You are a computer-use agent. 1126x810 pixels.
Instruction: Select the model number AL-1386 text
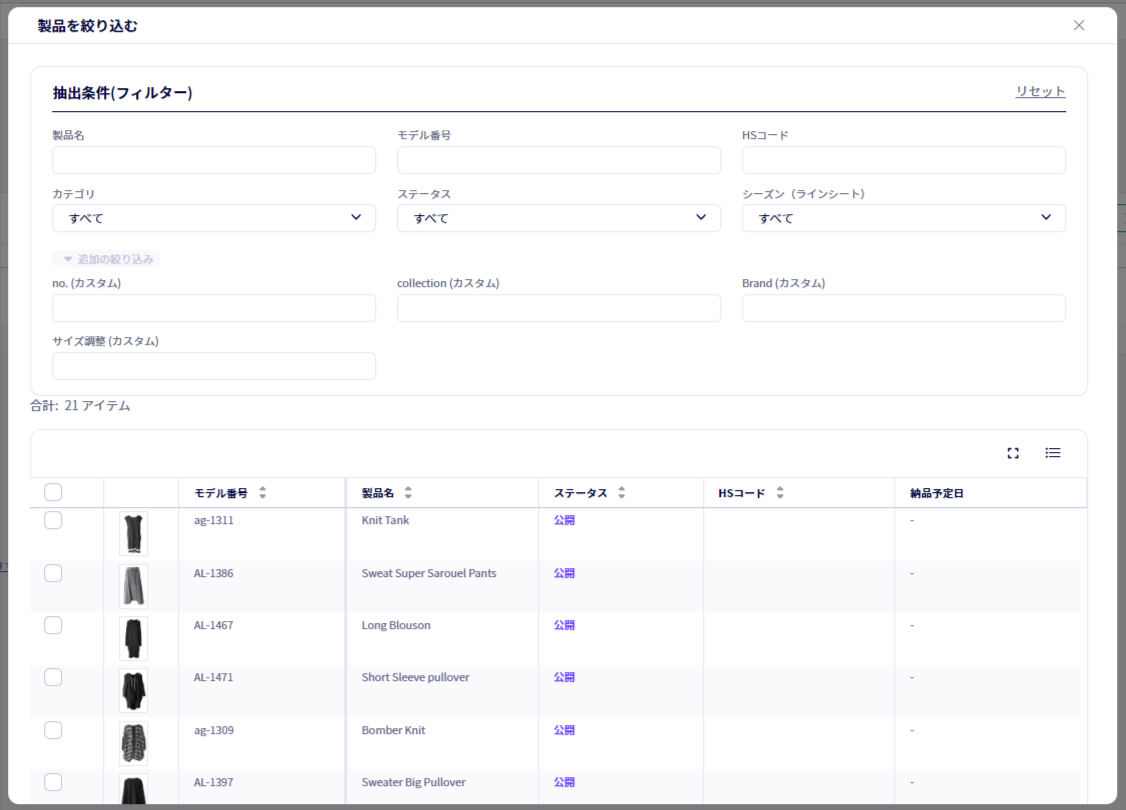click(213, 573)
